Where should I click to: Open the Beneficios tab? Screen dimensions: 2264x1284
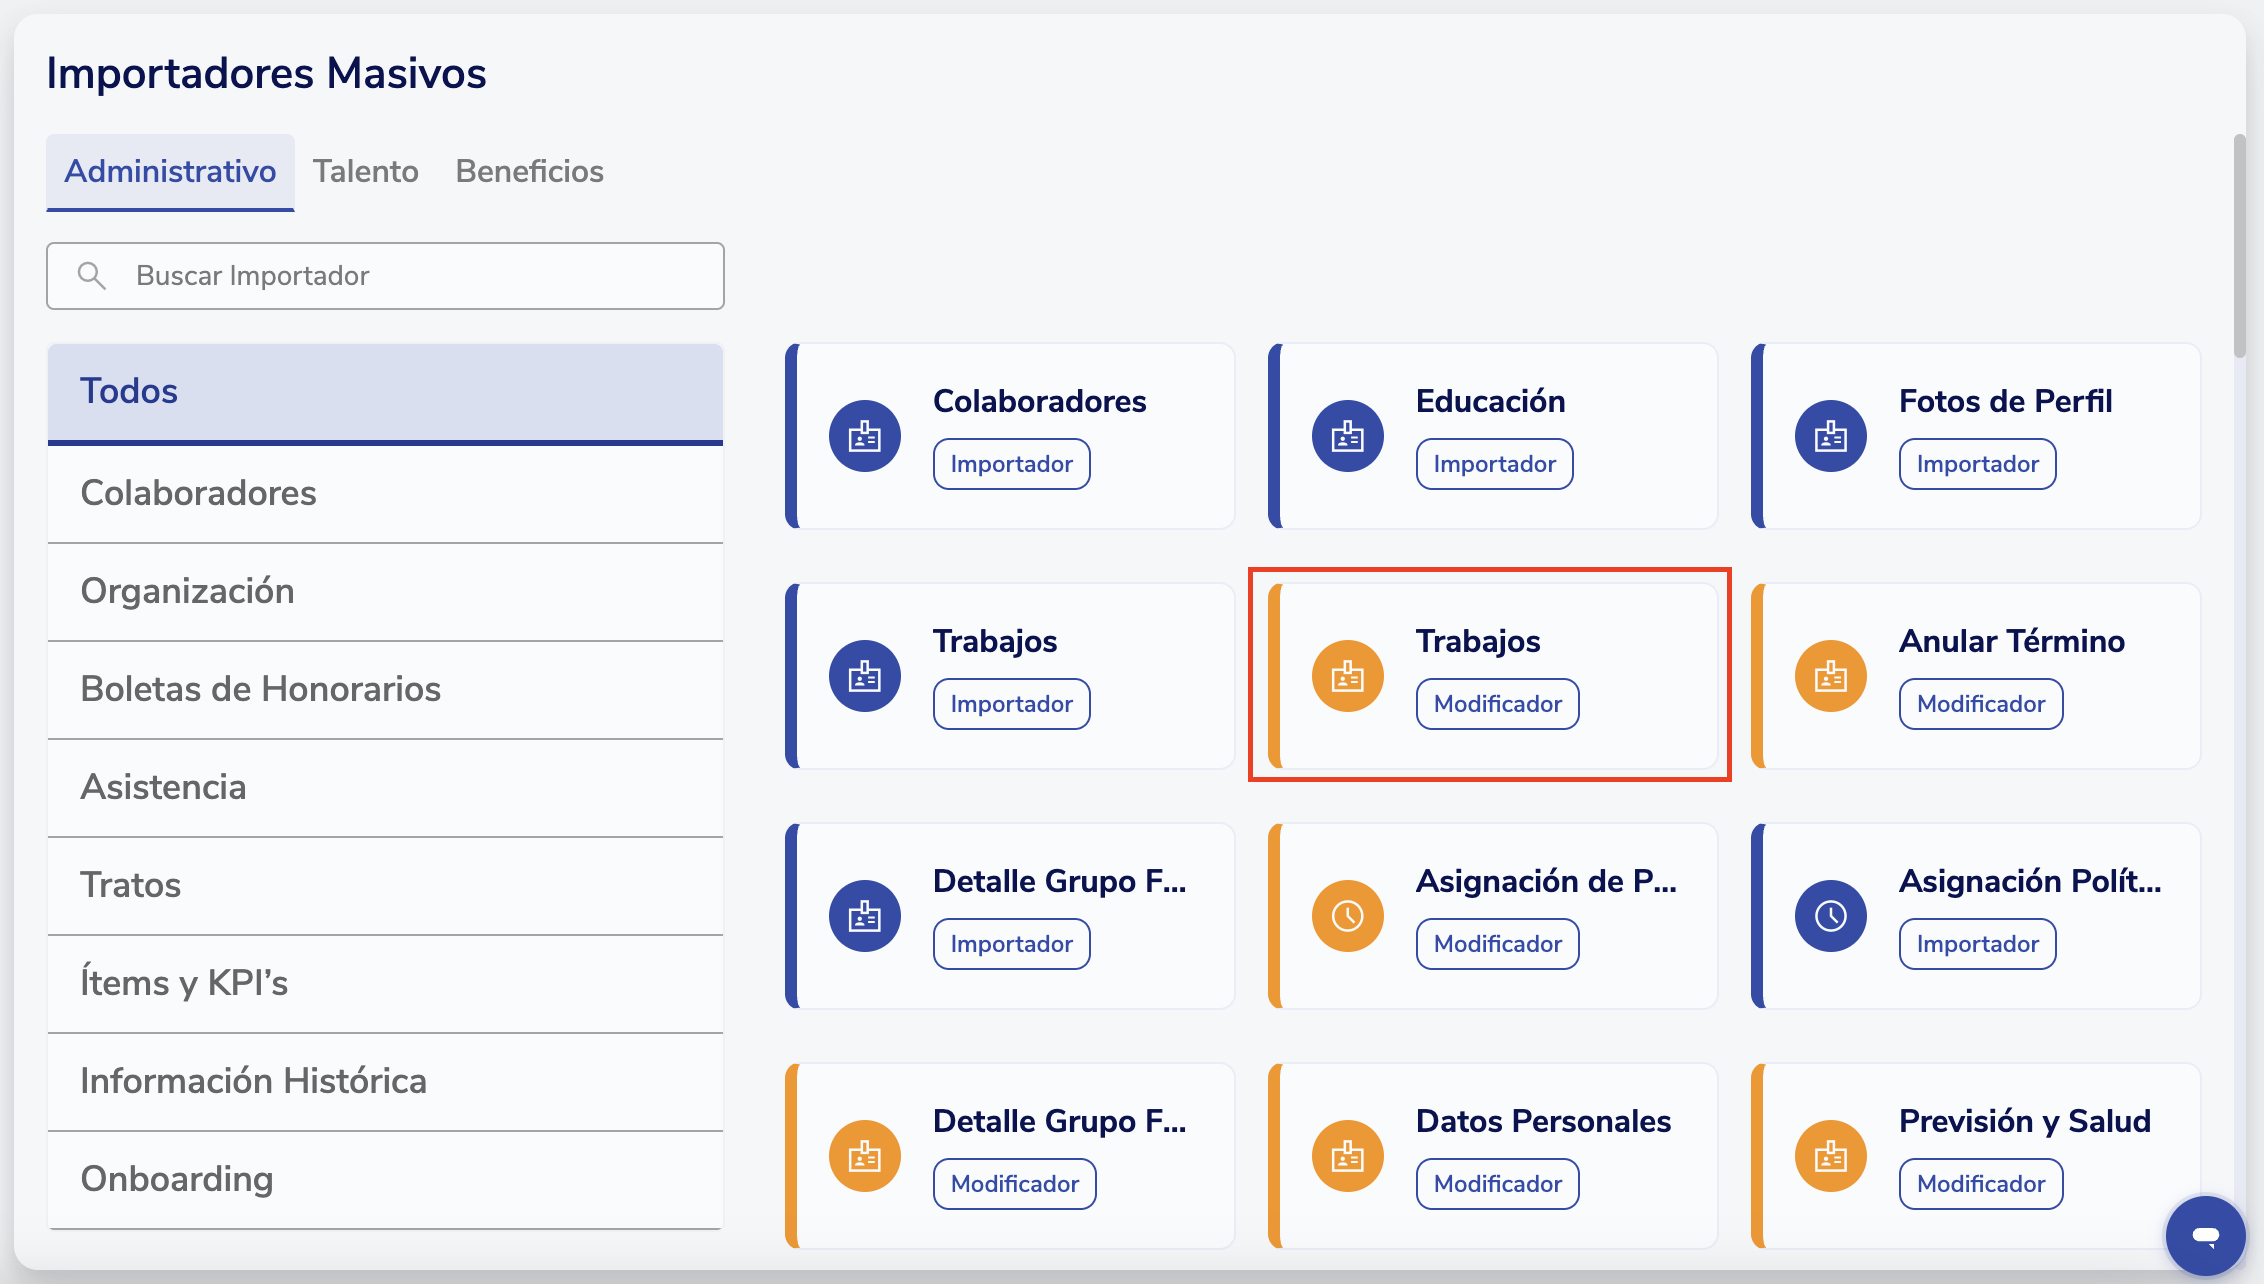529,172
